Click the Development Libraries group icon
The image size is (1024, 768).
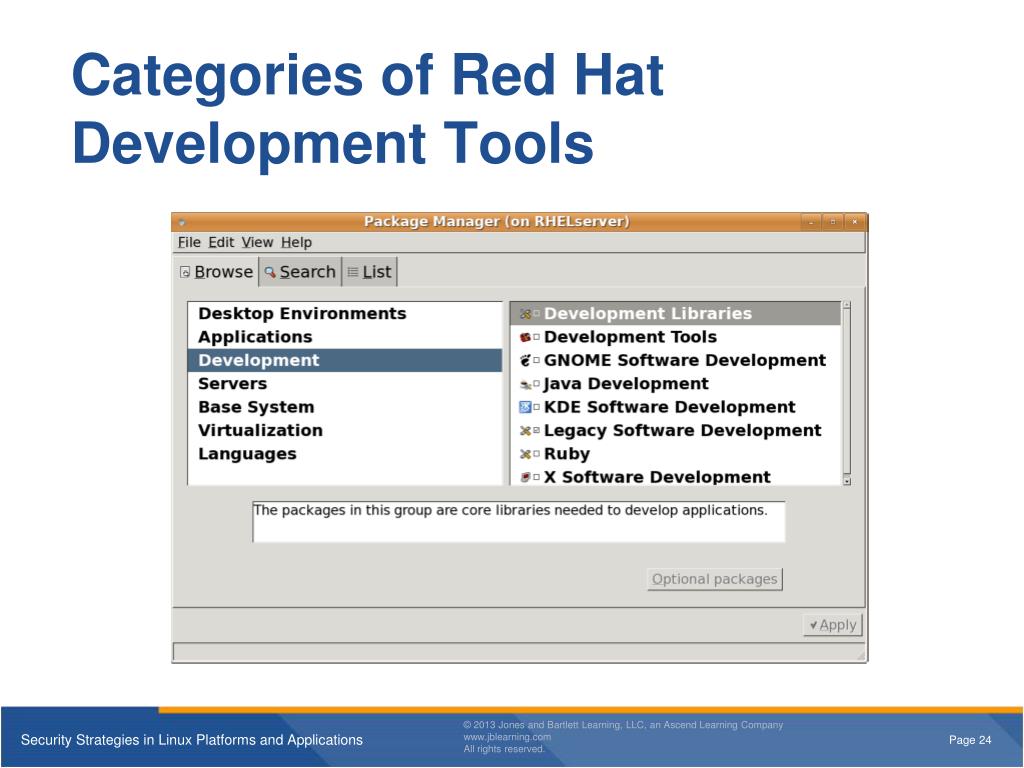(525, 314)
